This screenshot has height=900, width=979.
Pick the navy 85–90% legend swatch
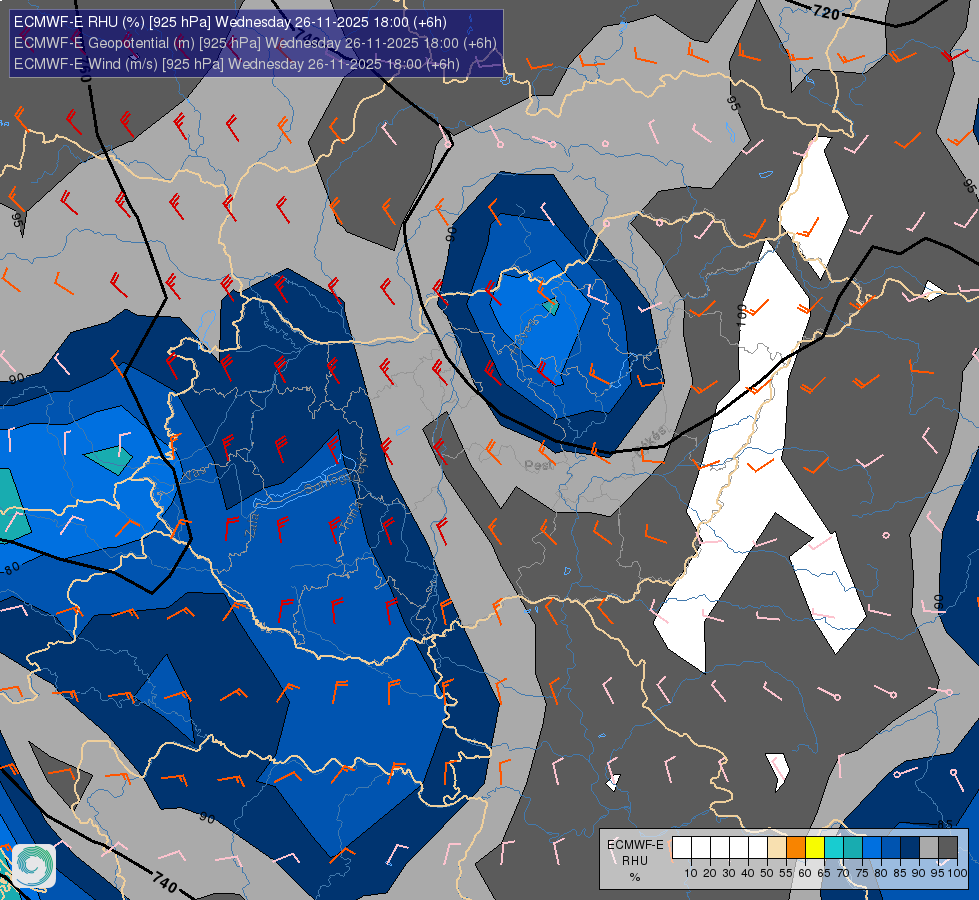pyautogui.click(x=910, y=848)
